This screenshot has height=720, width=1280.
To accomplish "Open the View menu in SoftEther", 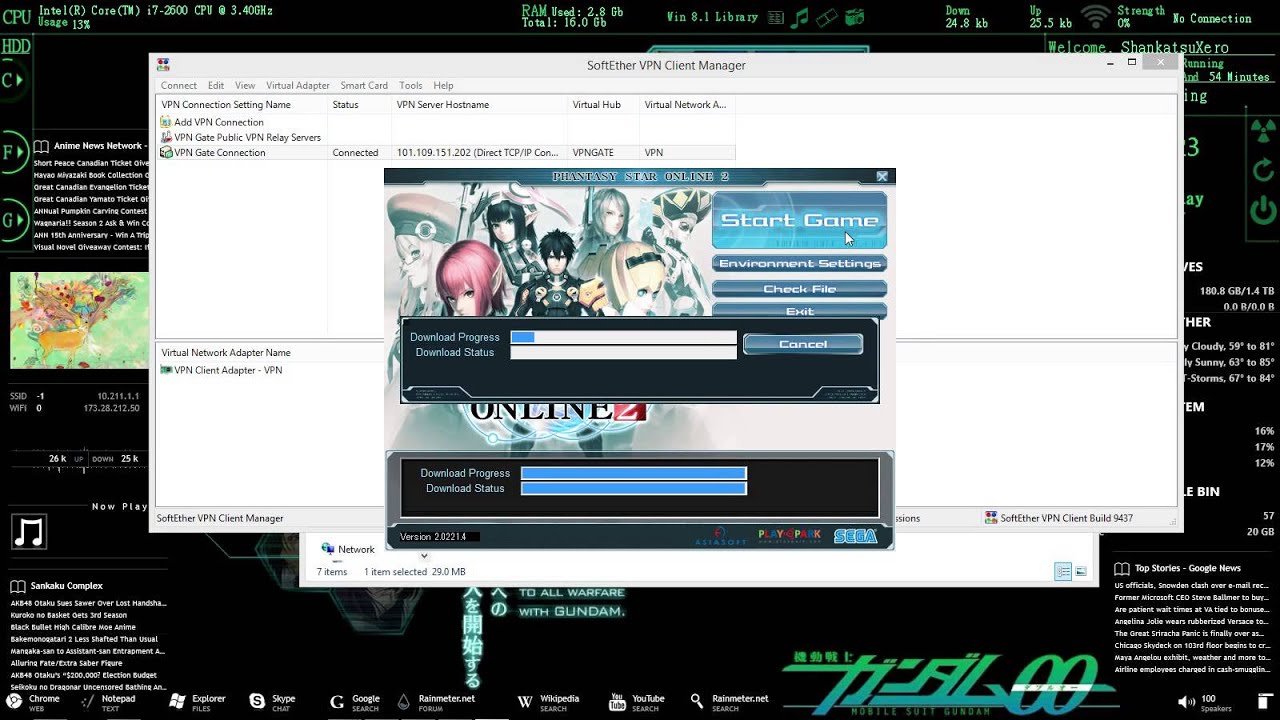I will pos(245,86).
